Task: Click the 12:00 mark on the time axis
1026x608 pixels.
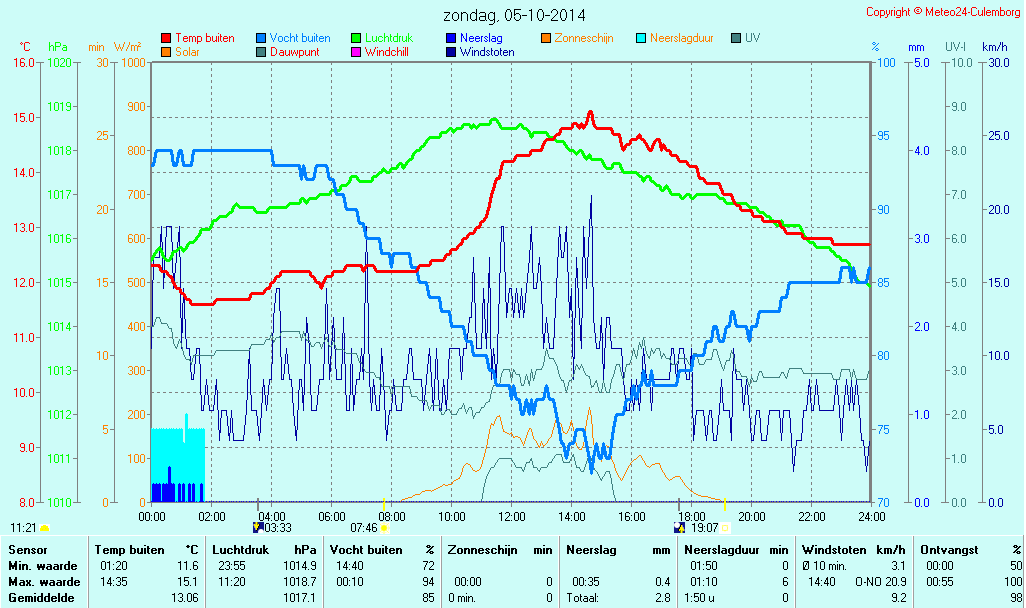Action: [511, 516]
